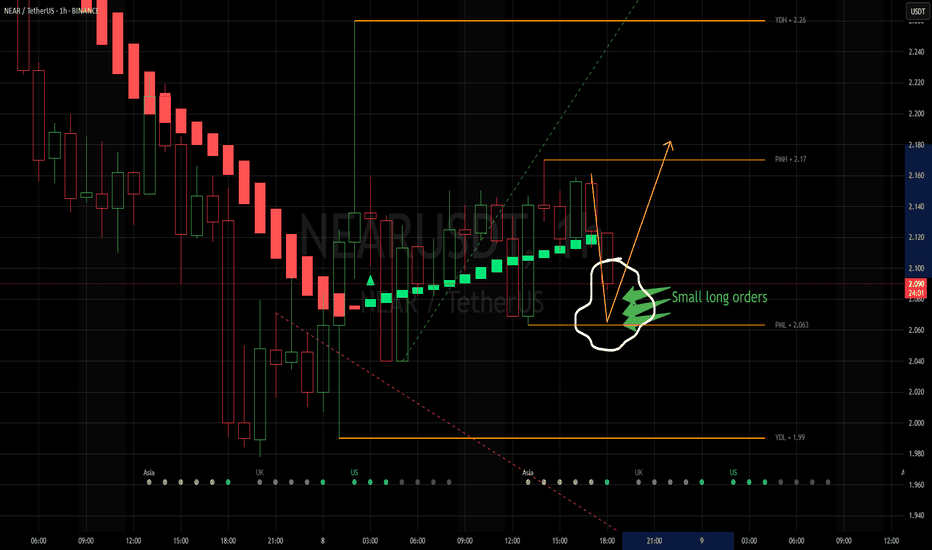The width and height of the screenshot is (932, 550).
Task: Select the PHL • 2.063 level label
Action: [791, 325]
